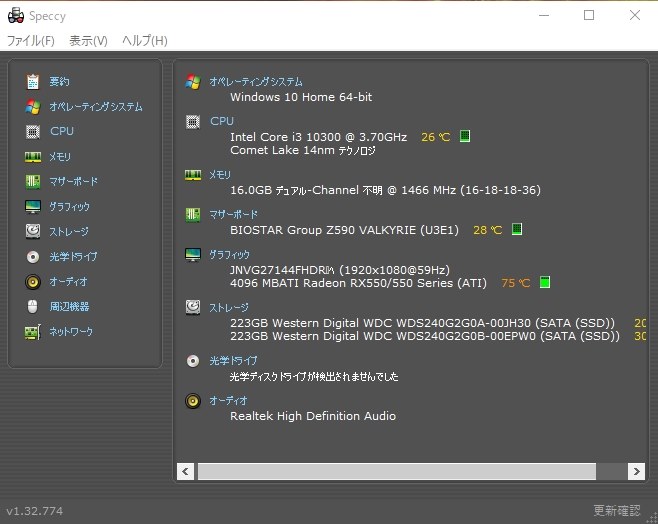
Task: Click the Speccy app icon in title bar
Action: [x=16, y=16]
